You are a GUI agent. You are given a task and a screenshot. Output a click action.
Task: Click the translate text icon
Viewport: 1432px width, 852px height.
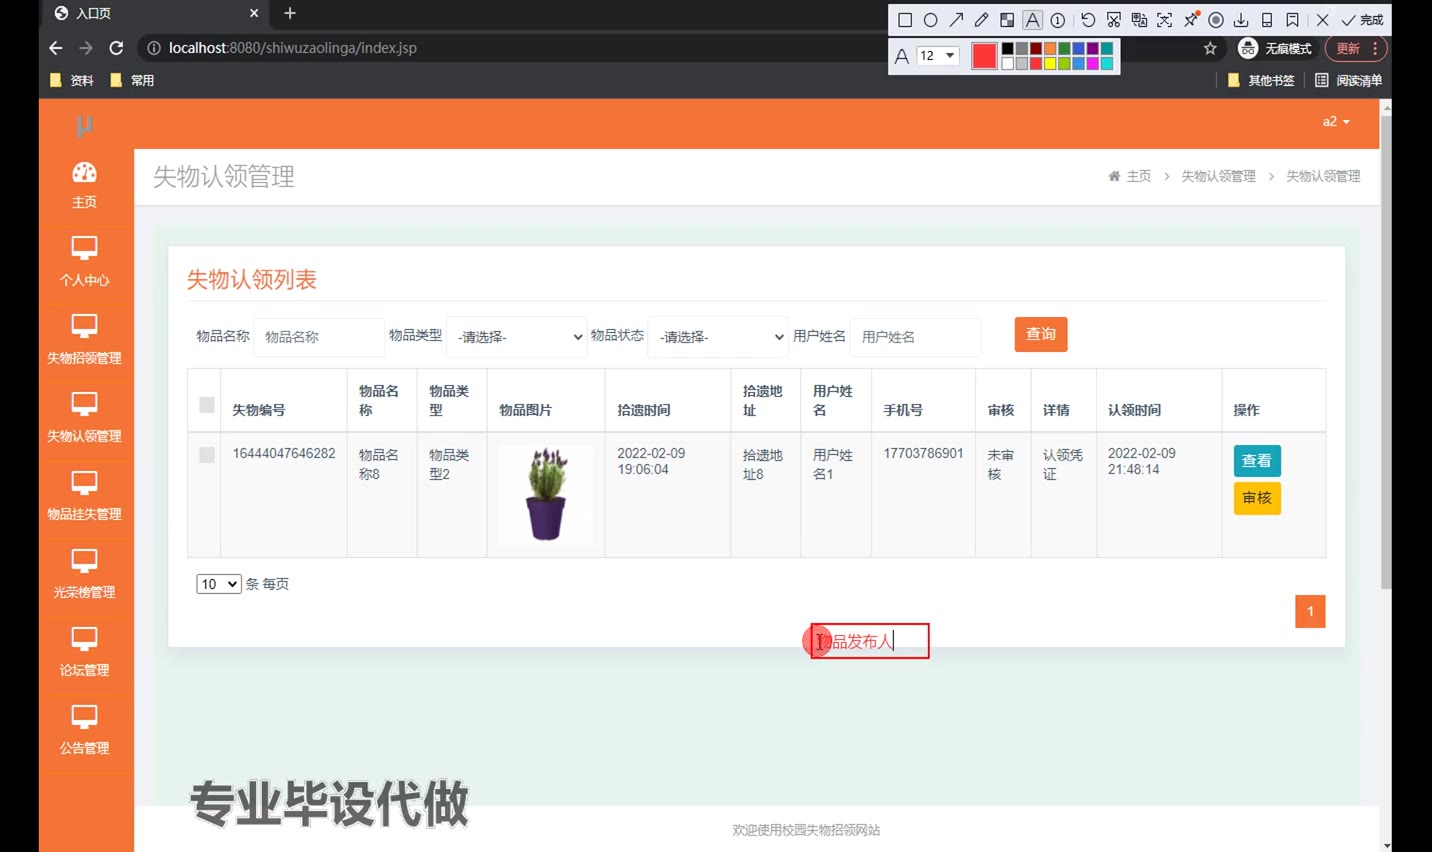point(1139,20)
